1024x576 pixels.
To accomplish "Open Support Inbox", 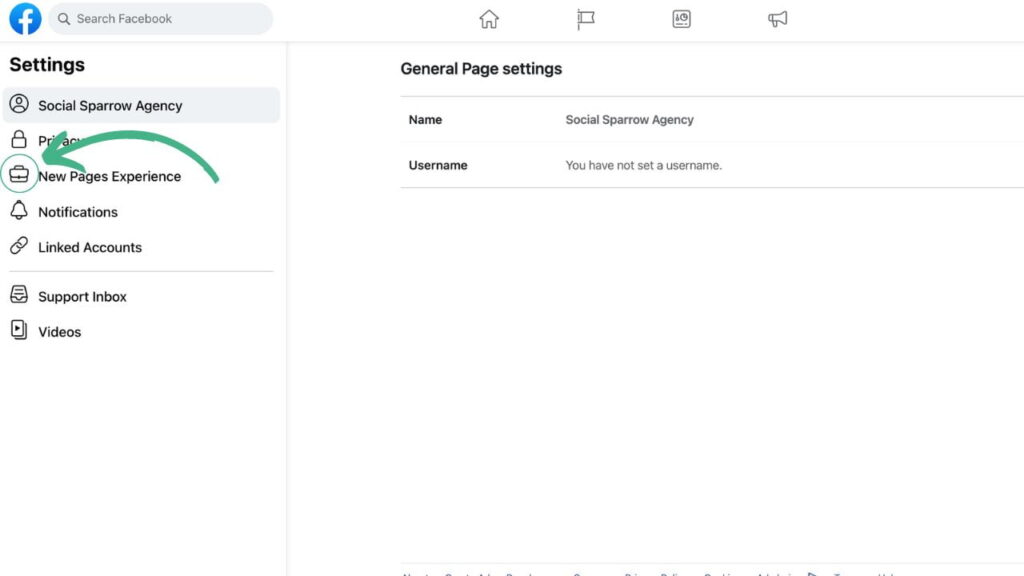I will click(x=141, y=296).
